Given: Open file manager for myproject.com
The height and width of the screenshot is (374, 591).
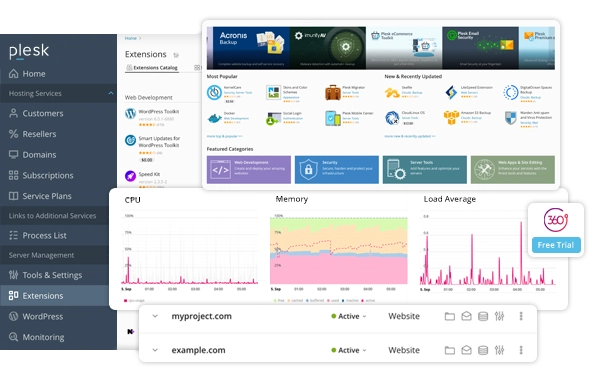Looking at the screenshot, I should [x=450, y=316].
